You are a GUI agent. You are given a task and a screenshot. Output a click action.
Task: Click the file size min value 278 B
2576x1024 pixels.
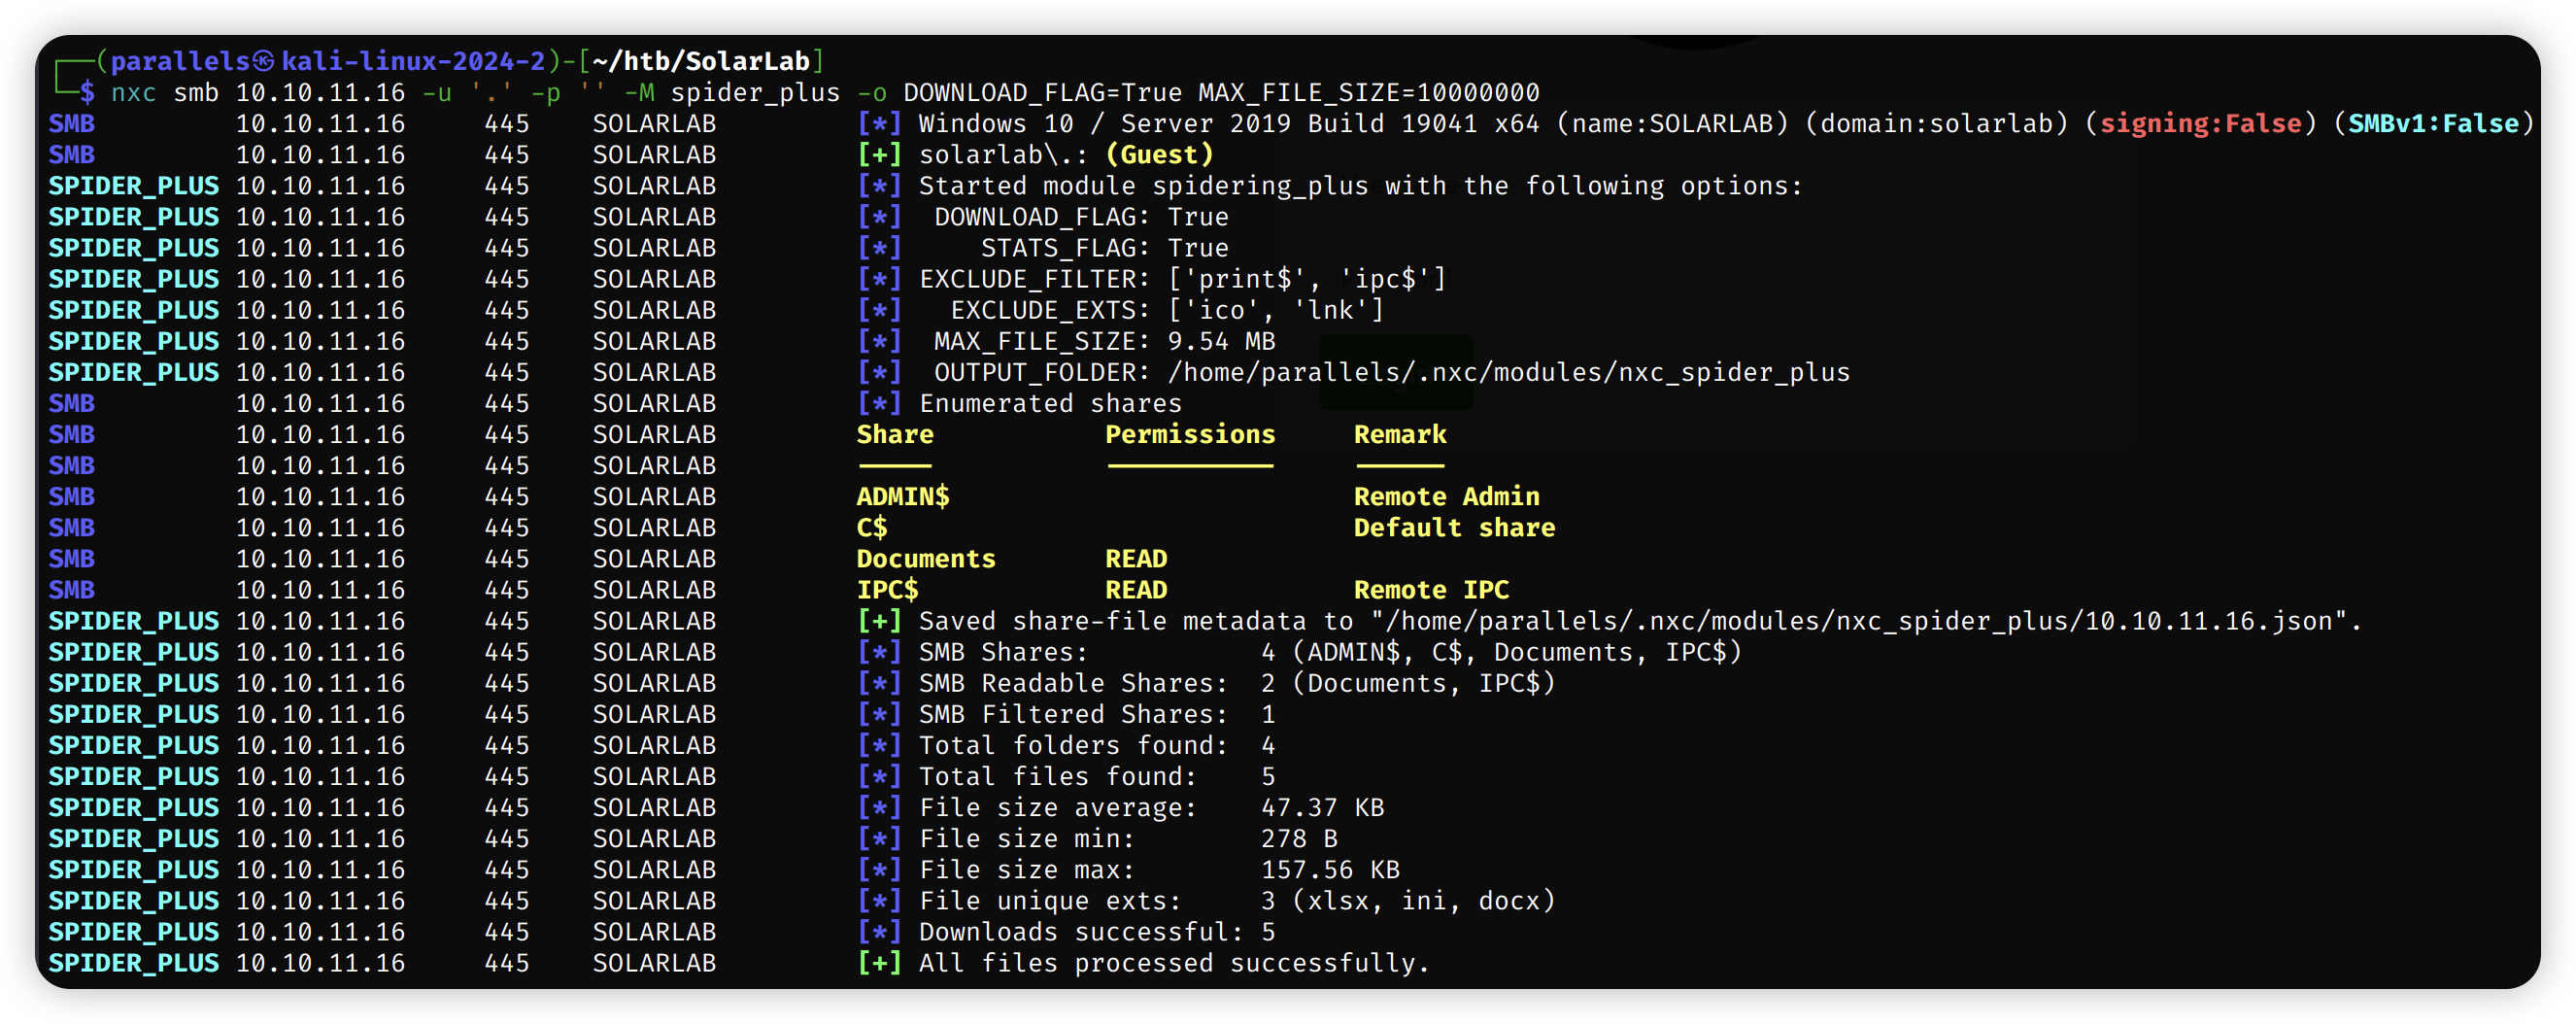pyautogui.click(x=1299, y=837)
